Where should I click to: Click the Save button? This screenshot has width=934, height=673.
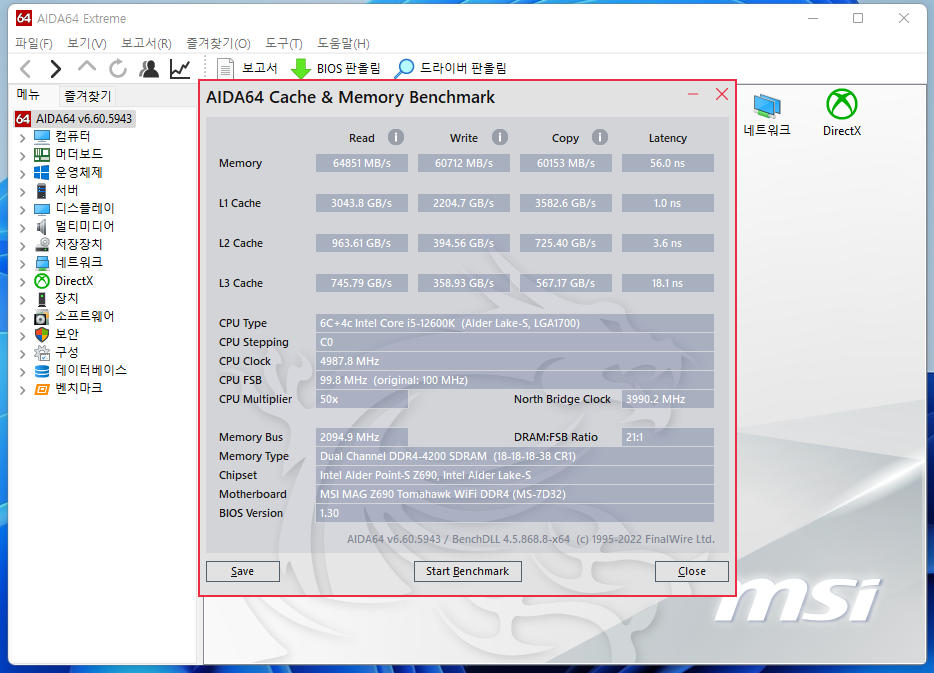(x=242, y=571)
